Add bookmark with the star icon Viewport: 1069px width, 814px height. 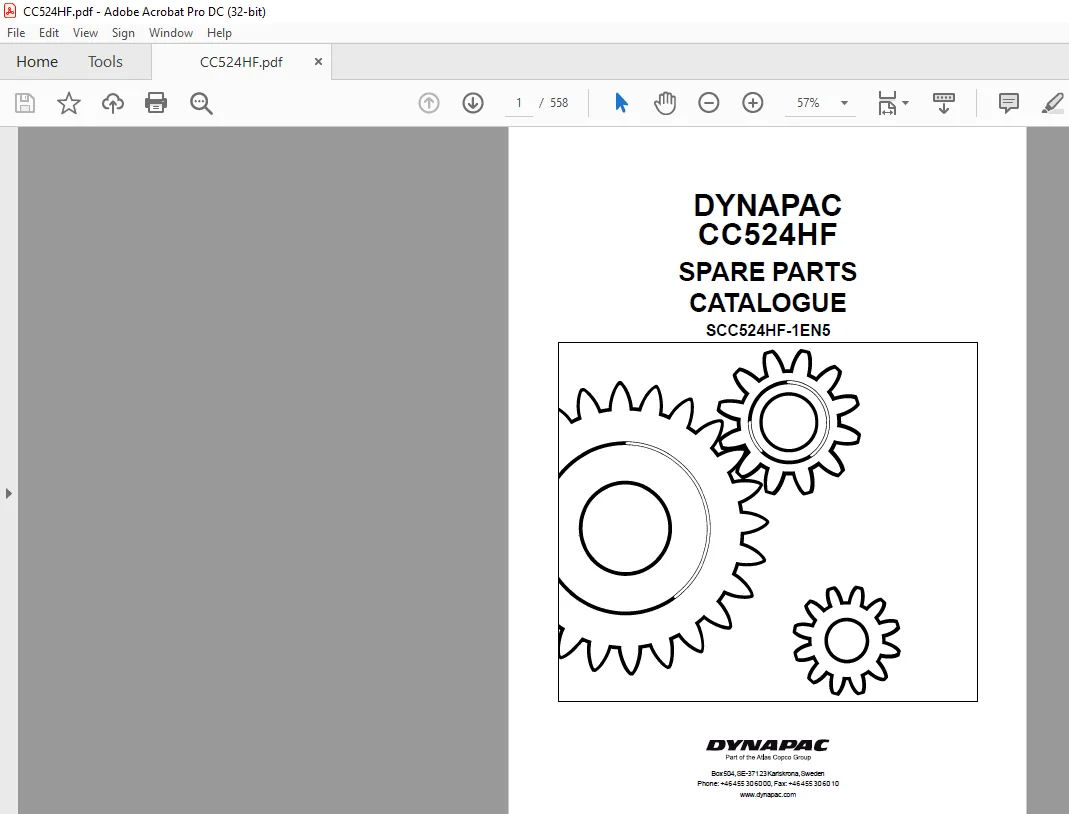[68, 103]
